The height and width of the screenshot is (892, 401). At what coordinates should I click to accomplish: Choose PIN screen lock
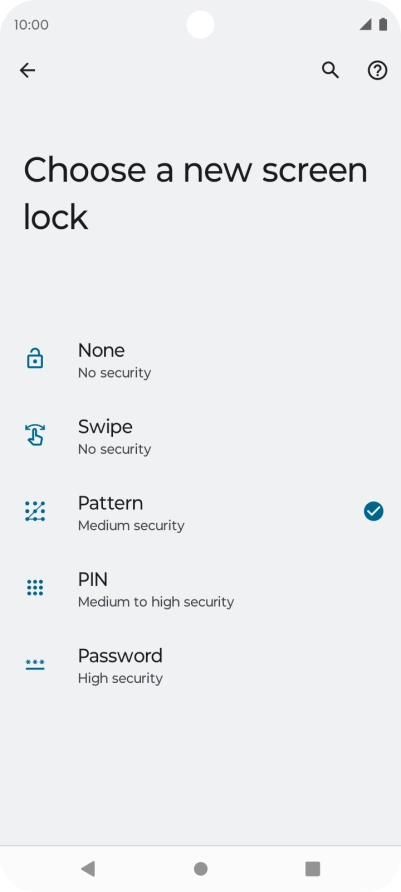(200, 588)
